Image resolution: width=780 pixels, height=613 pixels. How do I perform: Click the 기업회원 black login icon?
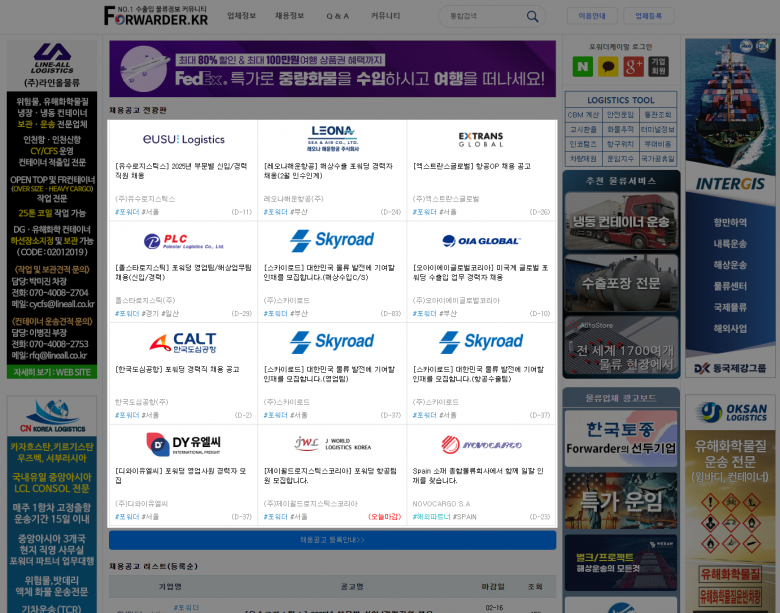659,66
